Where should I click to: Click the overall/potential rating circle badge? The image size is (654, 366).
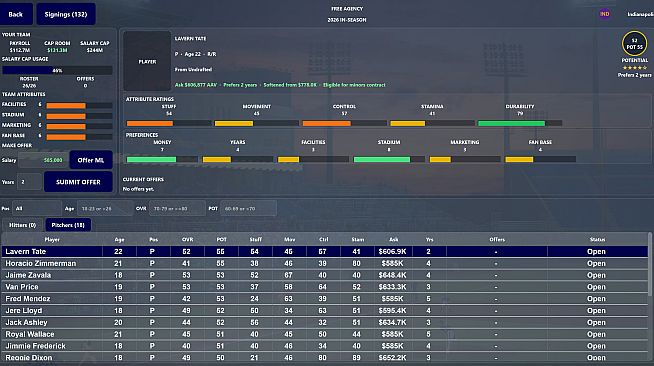pyautogui.click(x=634, y=43)
